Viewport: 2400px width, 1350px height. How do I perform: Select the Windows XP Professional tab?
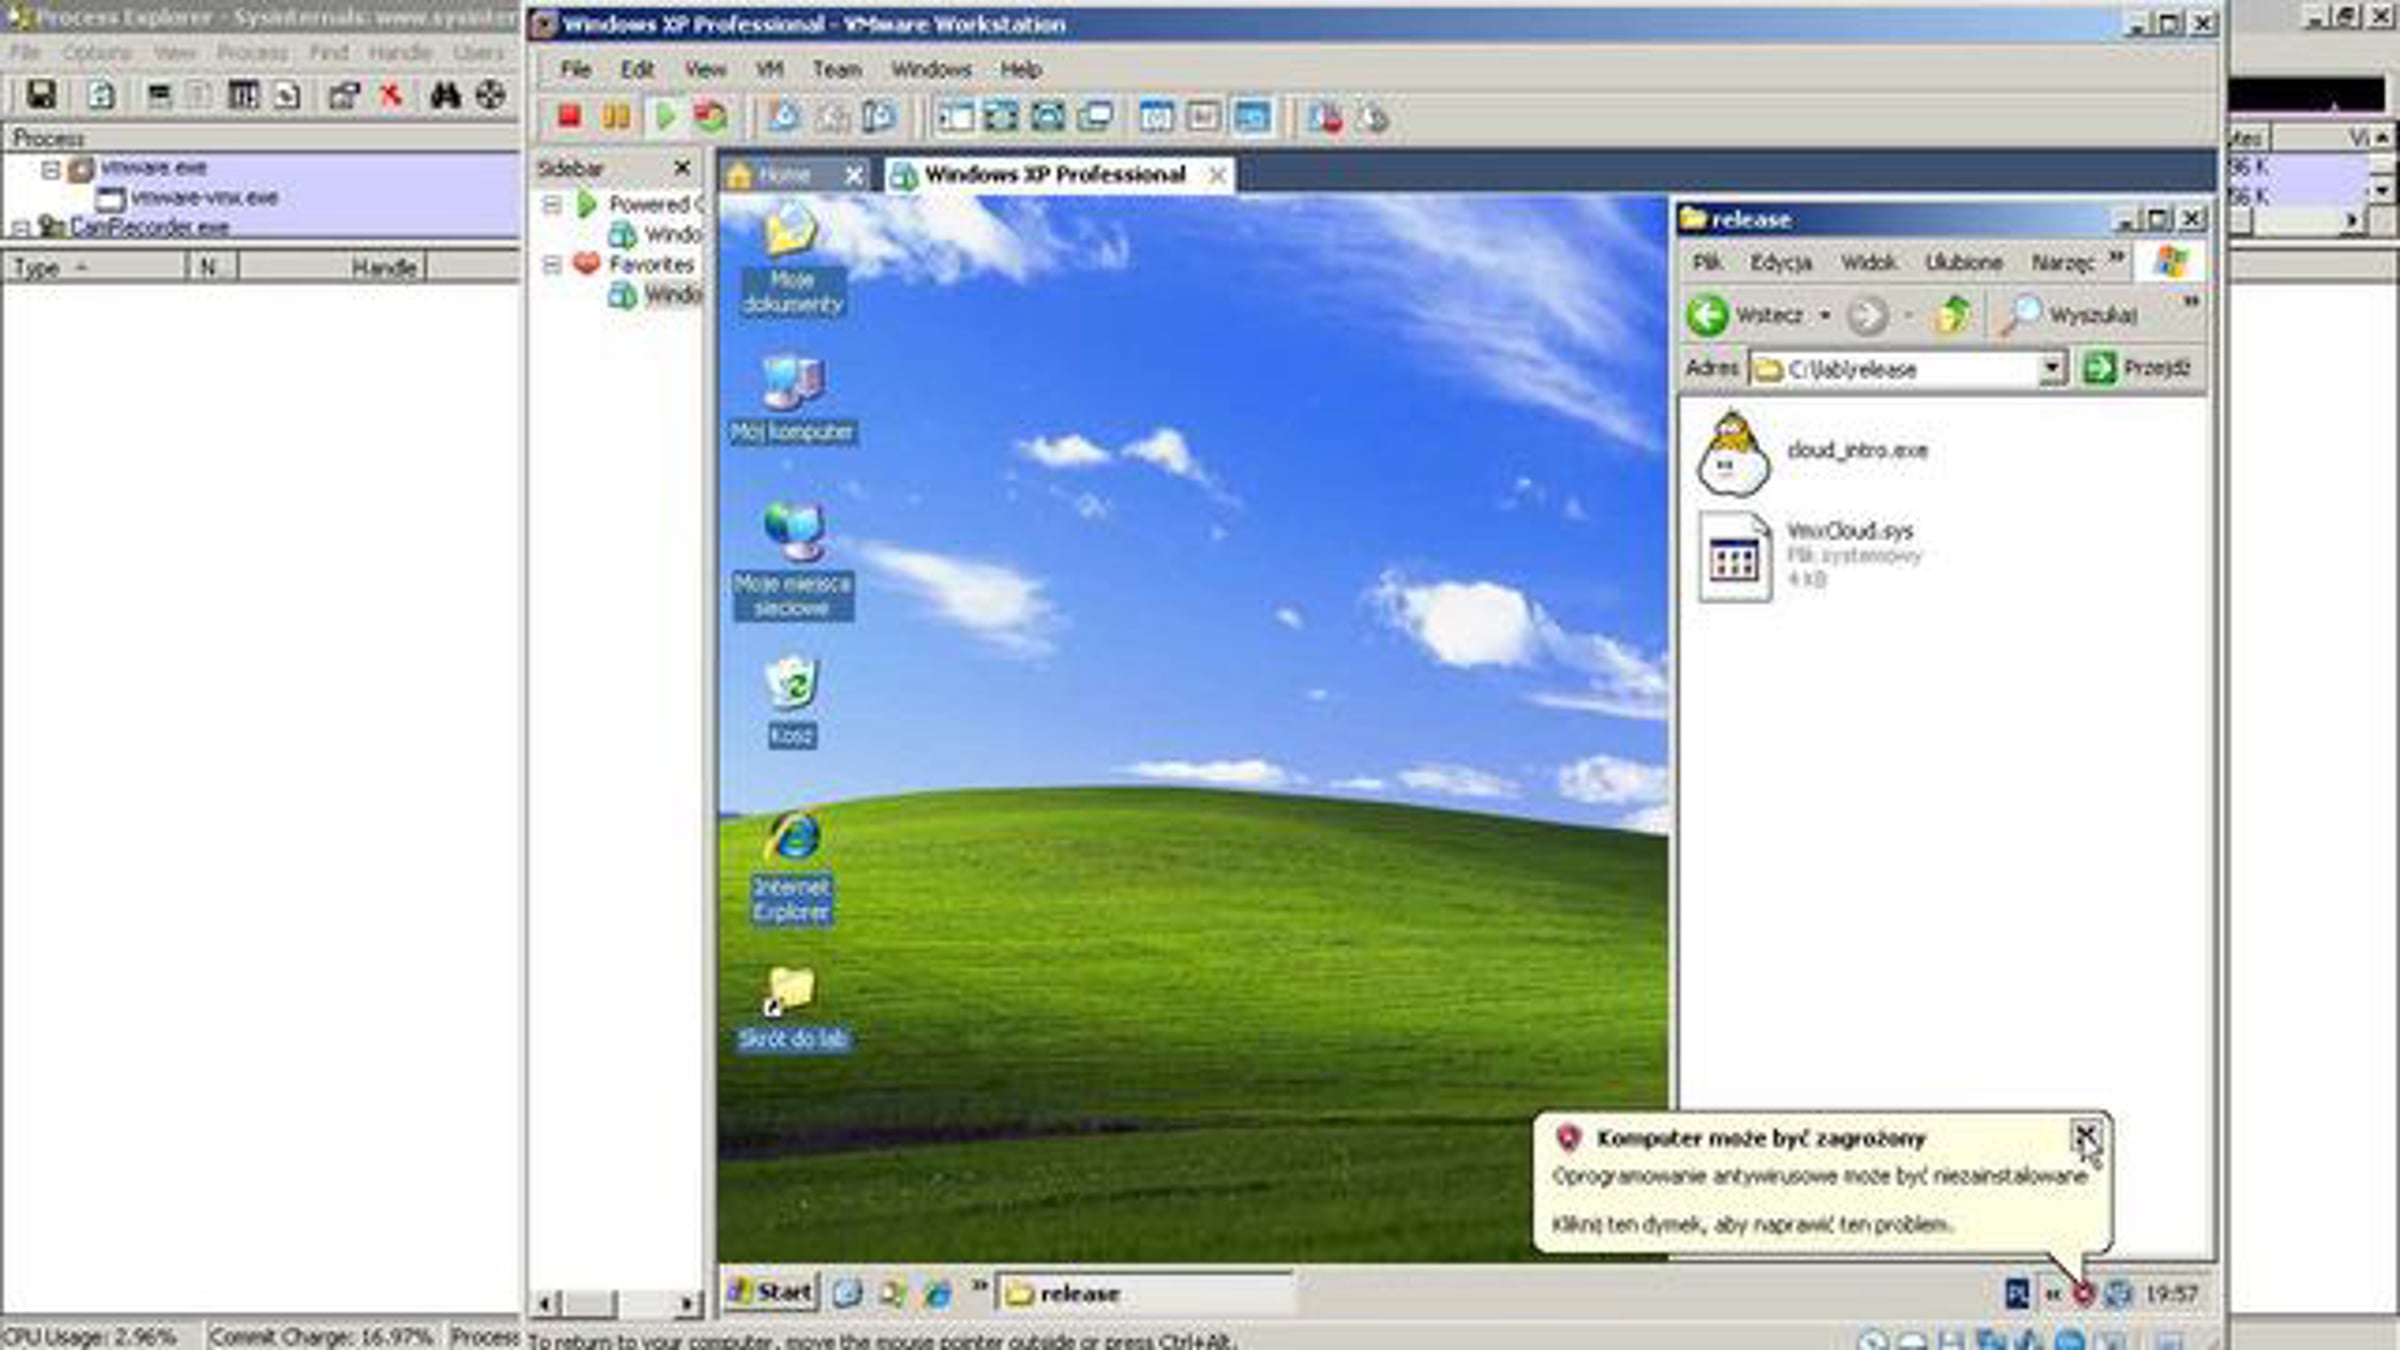1054,175
